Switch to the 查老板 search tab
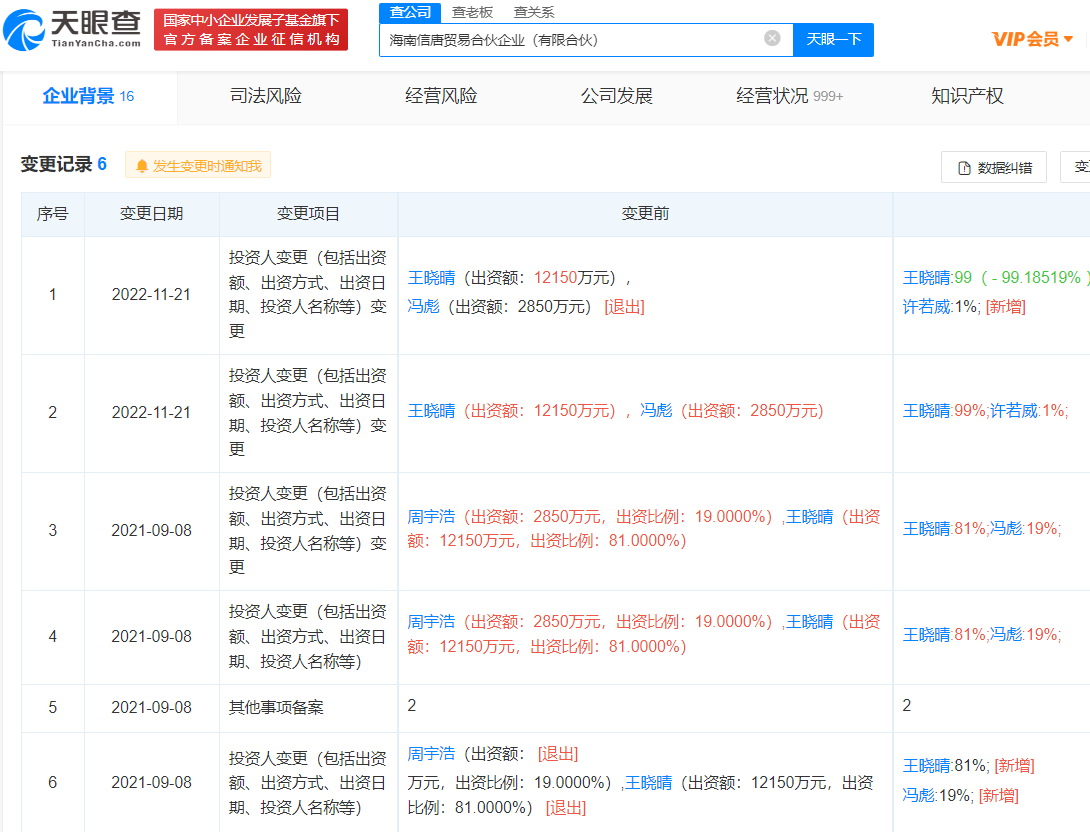Viewport: 1090px width, 832px height. pyautogui.click(x=472, y=12)
